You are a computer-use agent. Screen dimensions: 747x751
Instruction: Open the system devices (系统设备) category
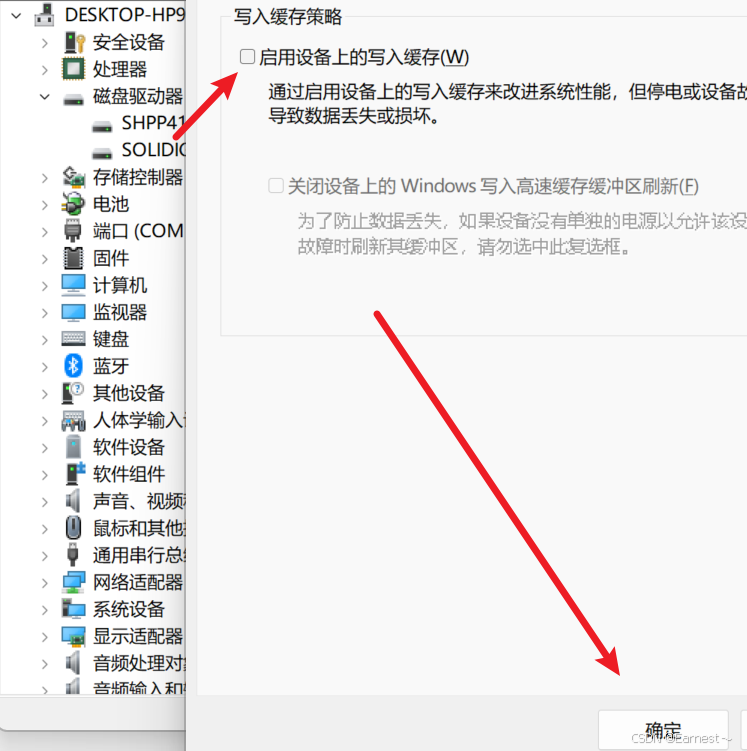pyautogui.click(x=128, y=609)
